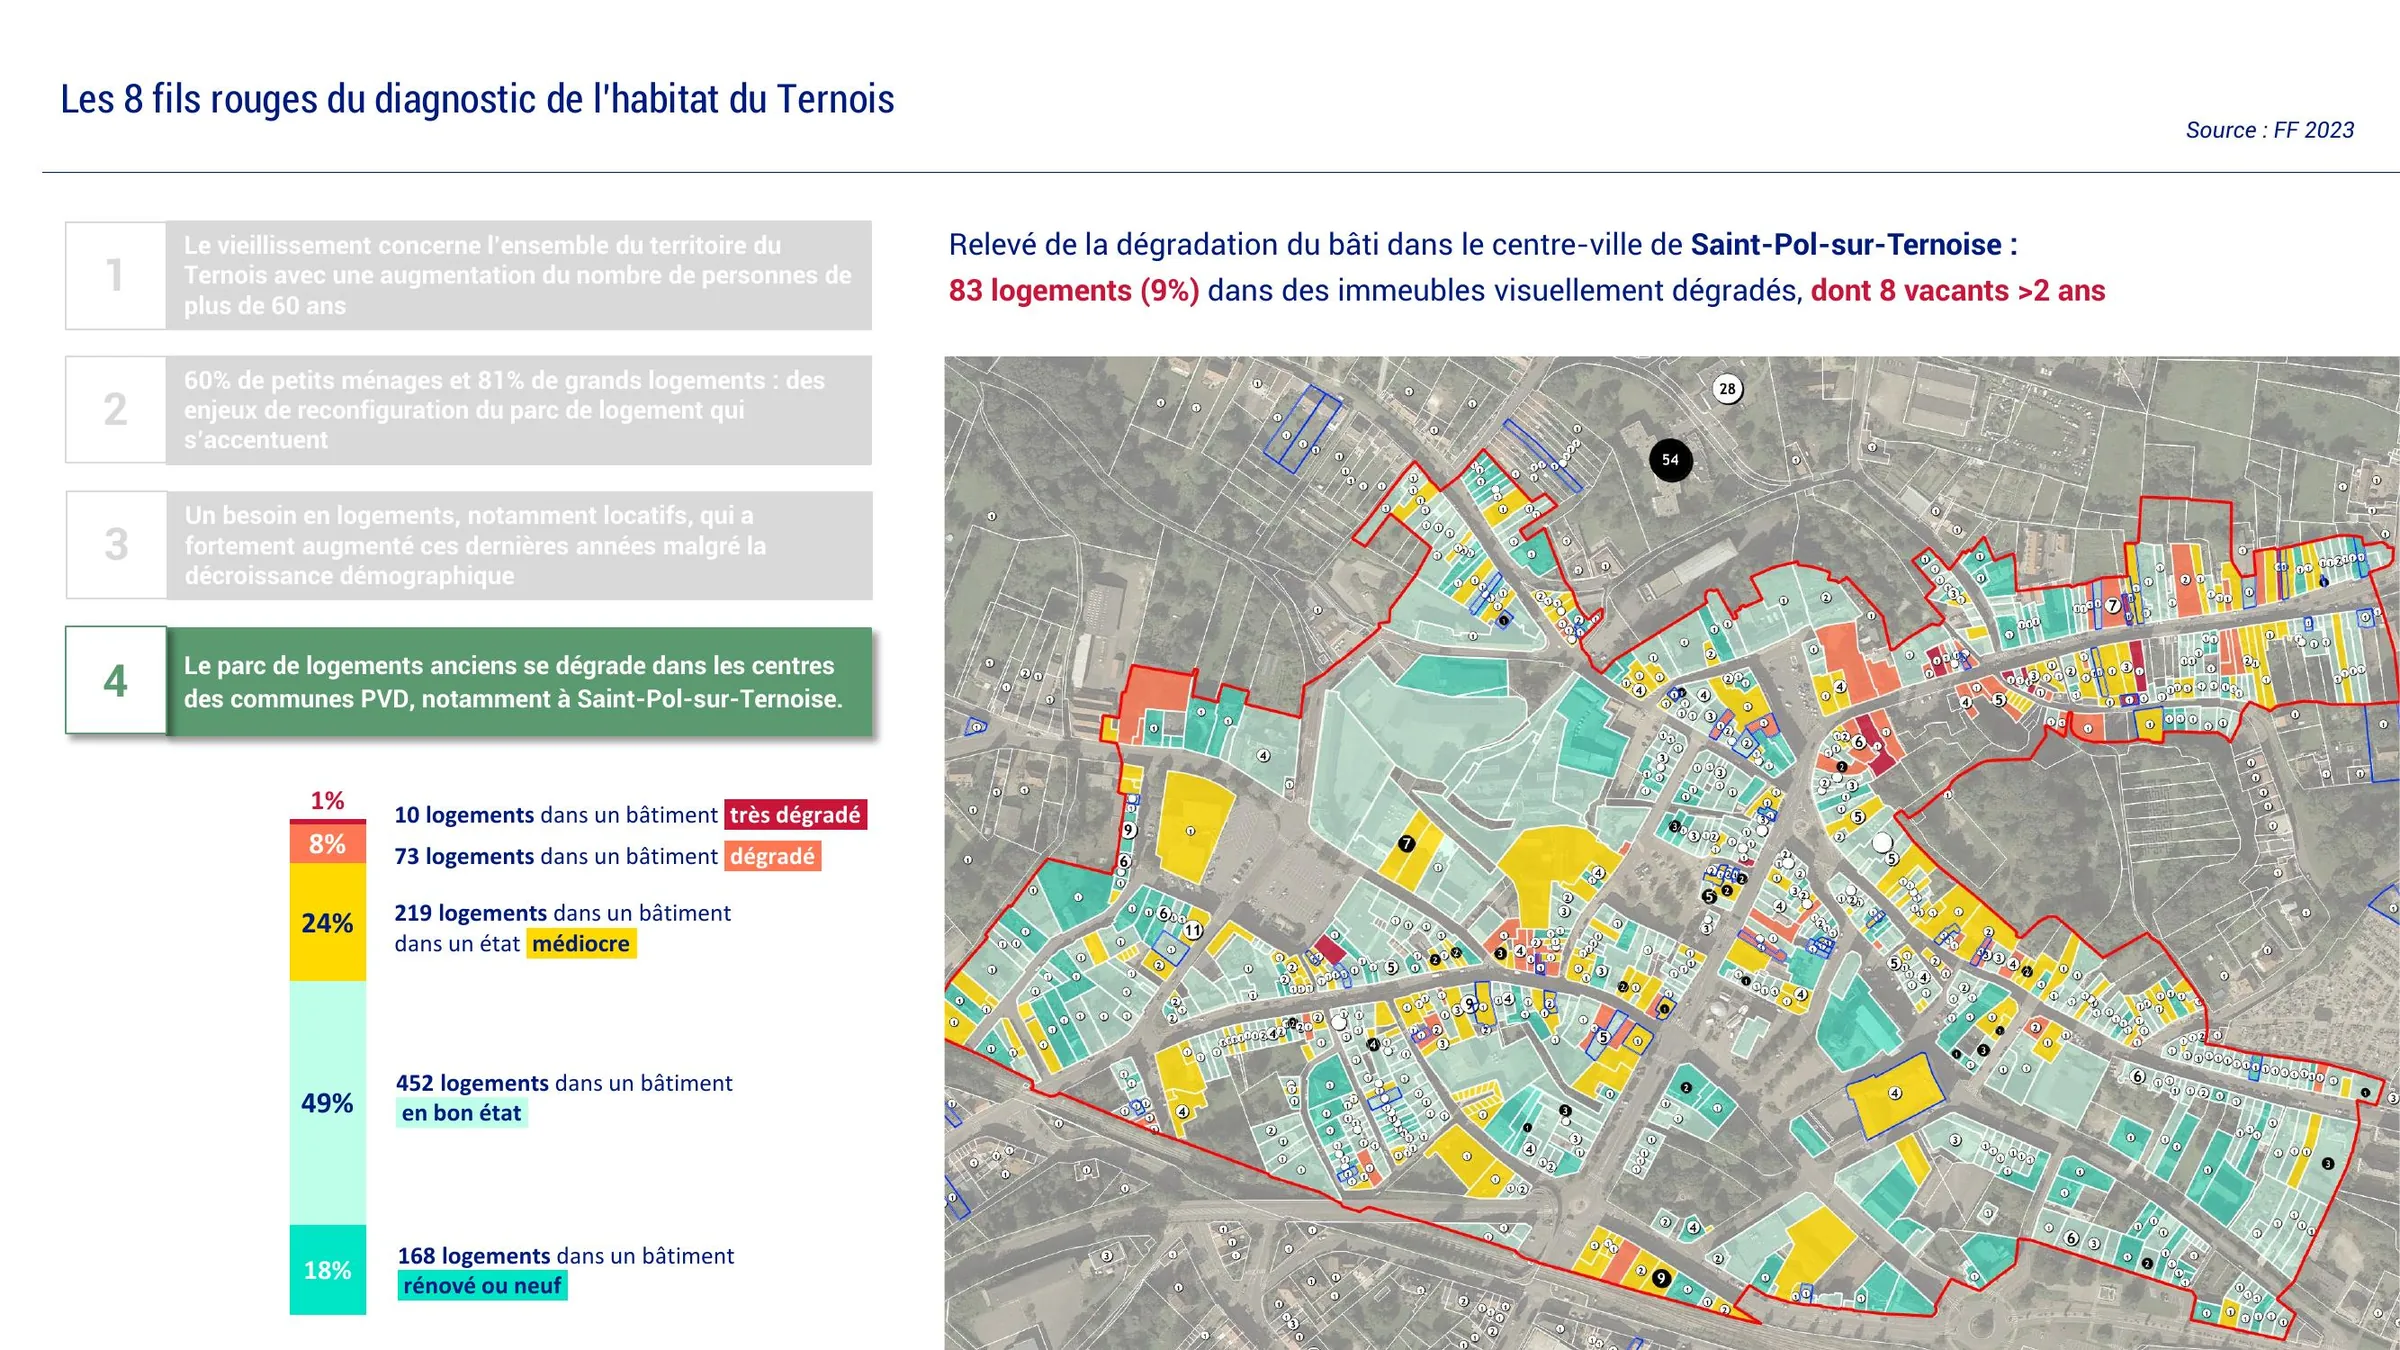Select numbered box 2 about small households
The image size is (2400, 1350).
[x=468, y=410]
